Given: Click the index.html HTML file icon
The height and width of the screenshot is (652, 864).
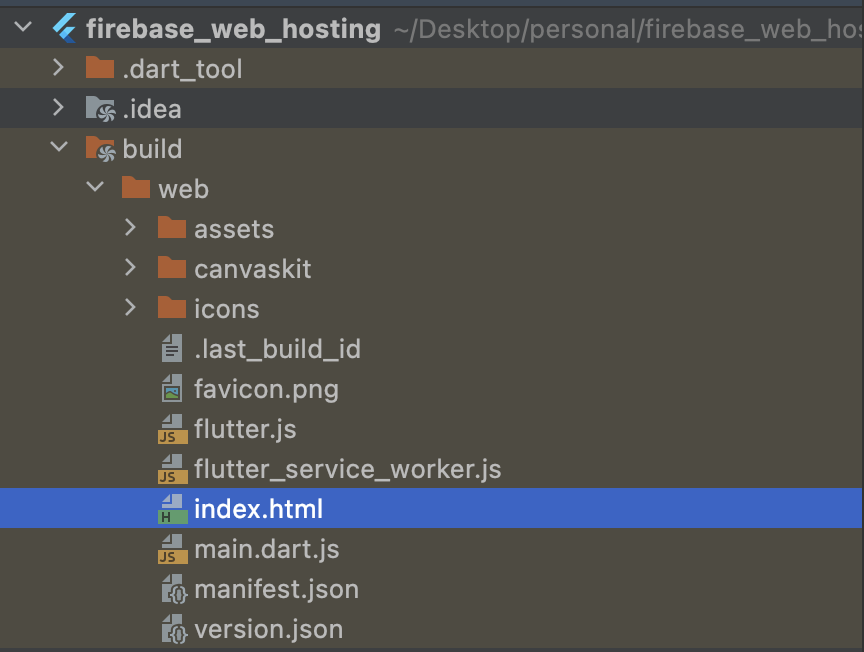Looking at the screenshot, I should [x=172, y=509].
